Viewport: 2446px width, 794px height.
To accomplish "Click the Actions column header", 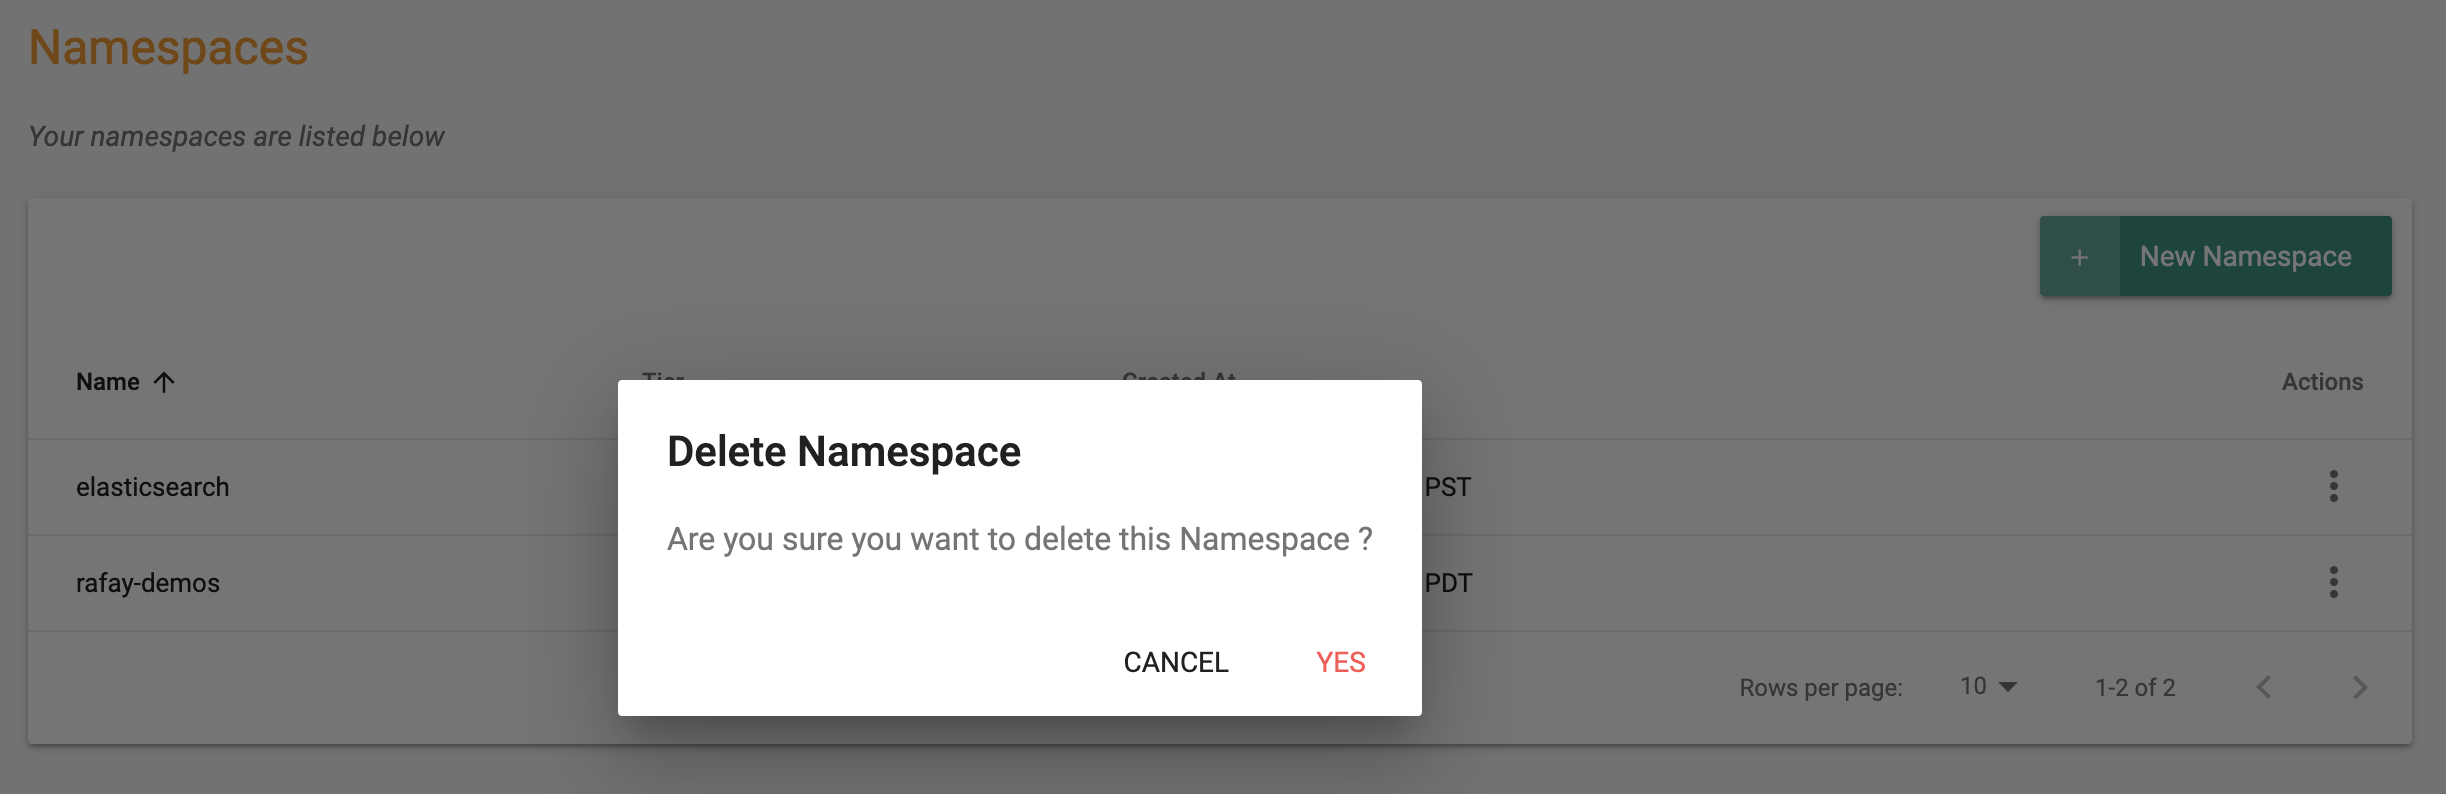I will click(x=2322, y=382).
